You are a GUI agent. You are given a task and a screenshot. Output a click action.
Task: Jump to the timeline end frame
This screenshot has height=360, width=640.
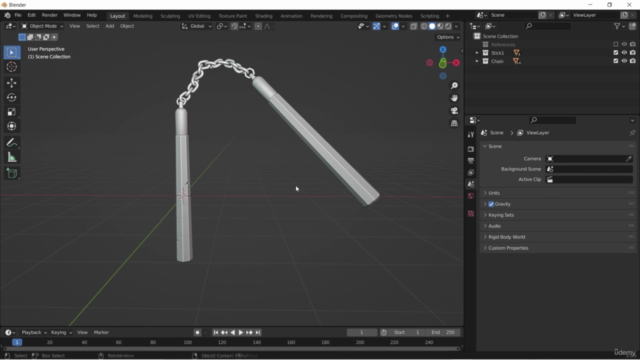(x=258, y=333)
